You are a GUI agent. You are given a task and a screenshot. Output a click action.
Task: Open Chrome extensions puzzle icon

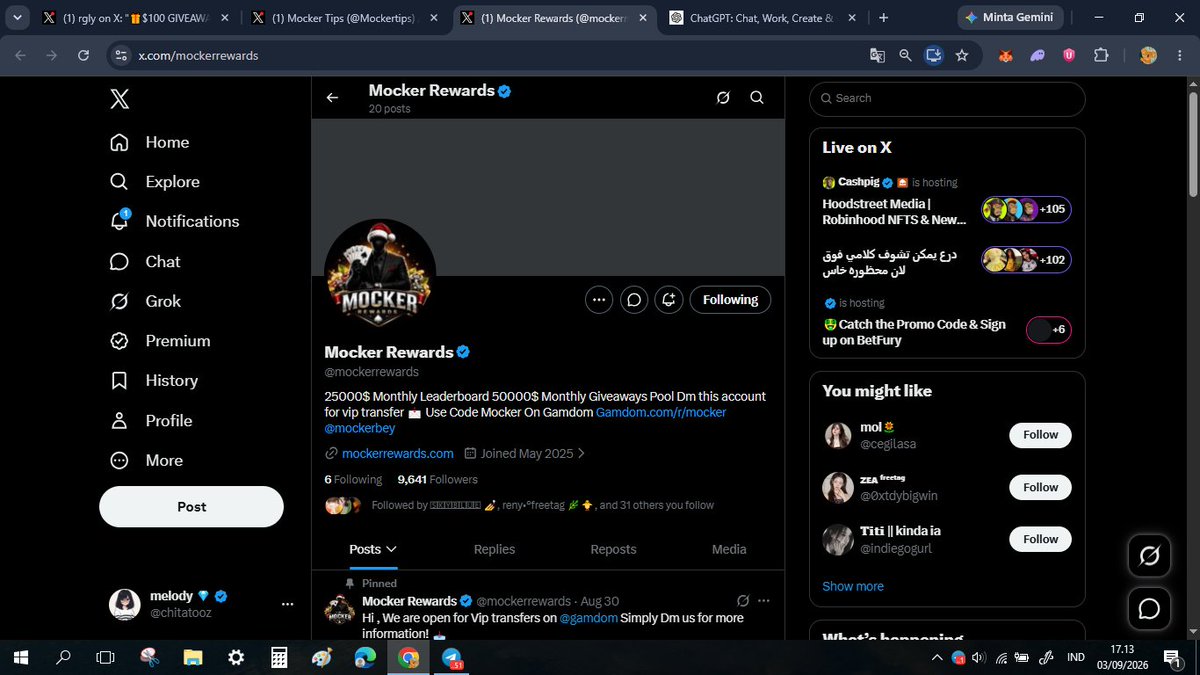[1102, 56]
